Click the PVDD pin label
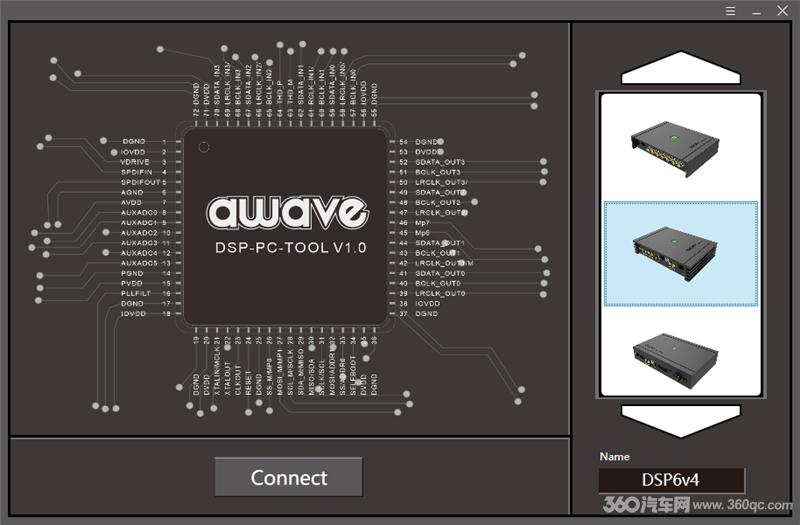 click(x=132, y=283)
